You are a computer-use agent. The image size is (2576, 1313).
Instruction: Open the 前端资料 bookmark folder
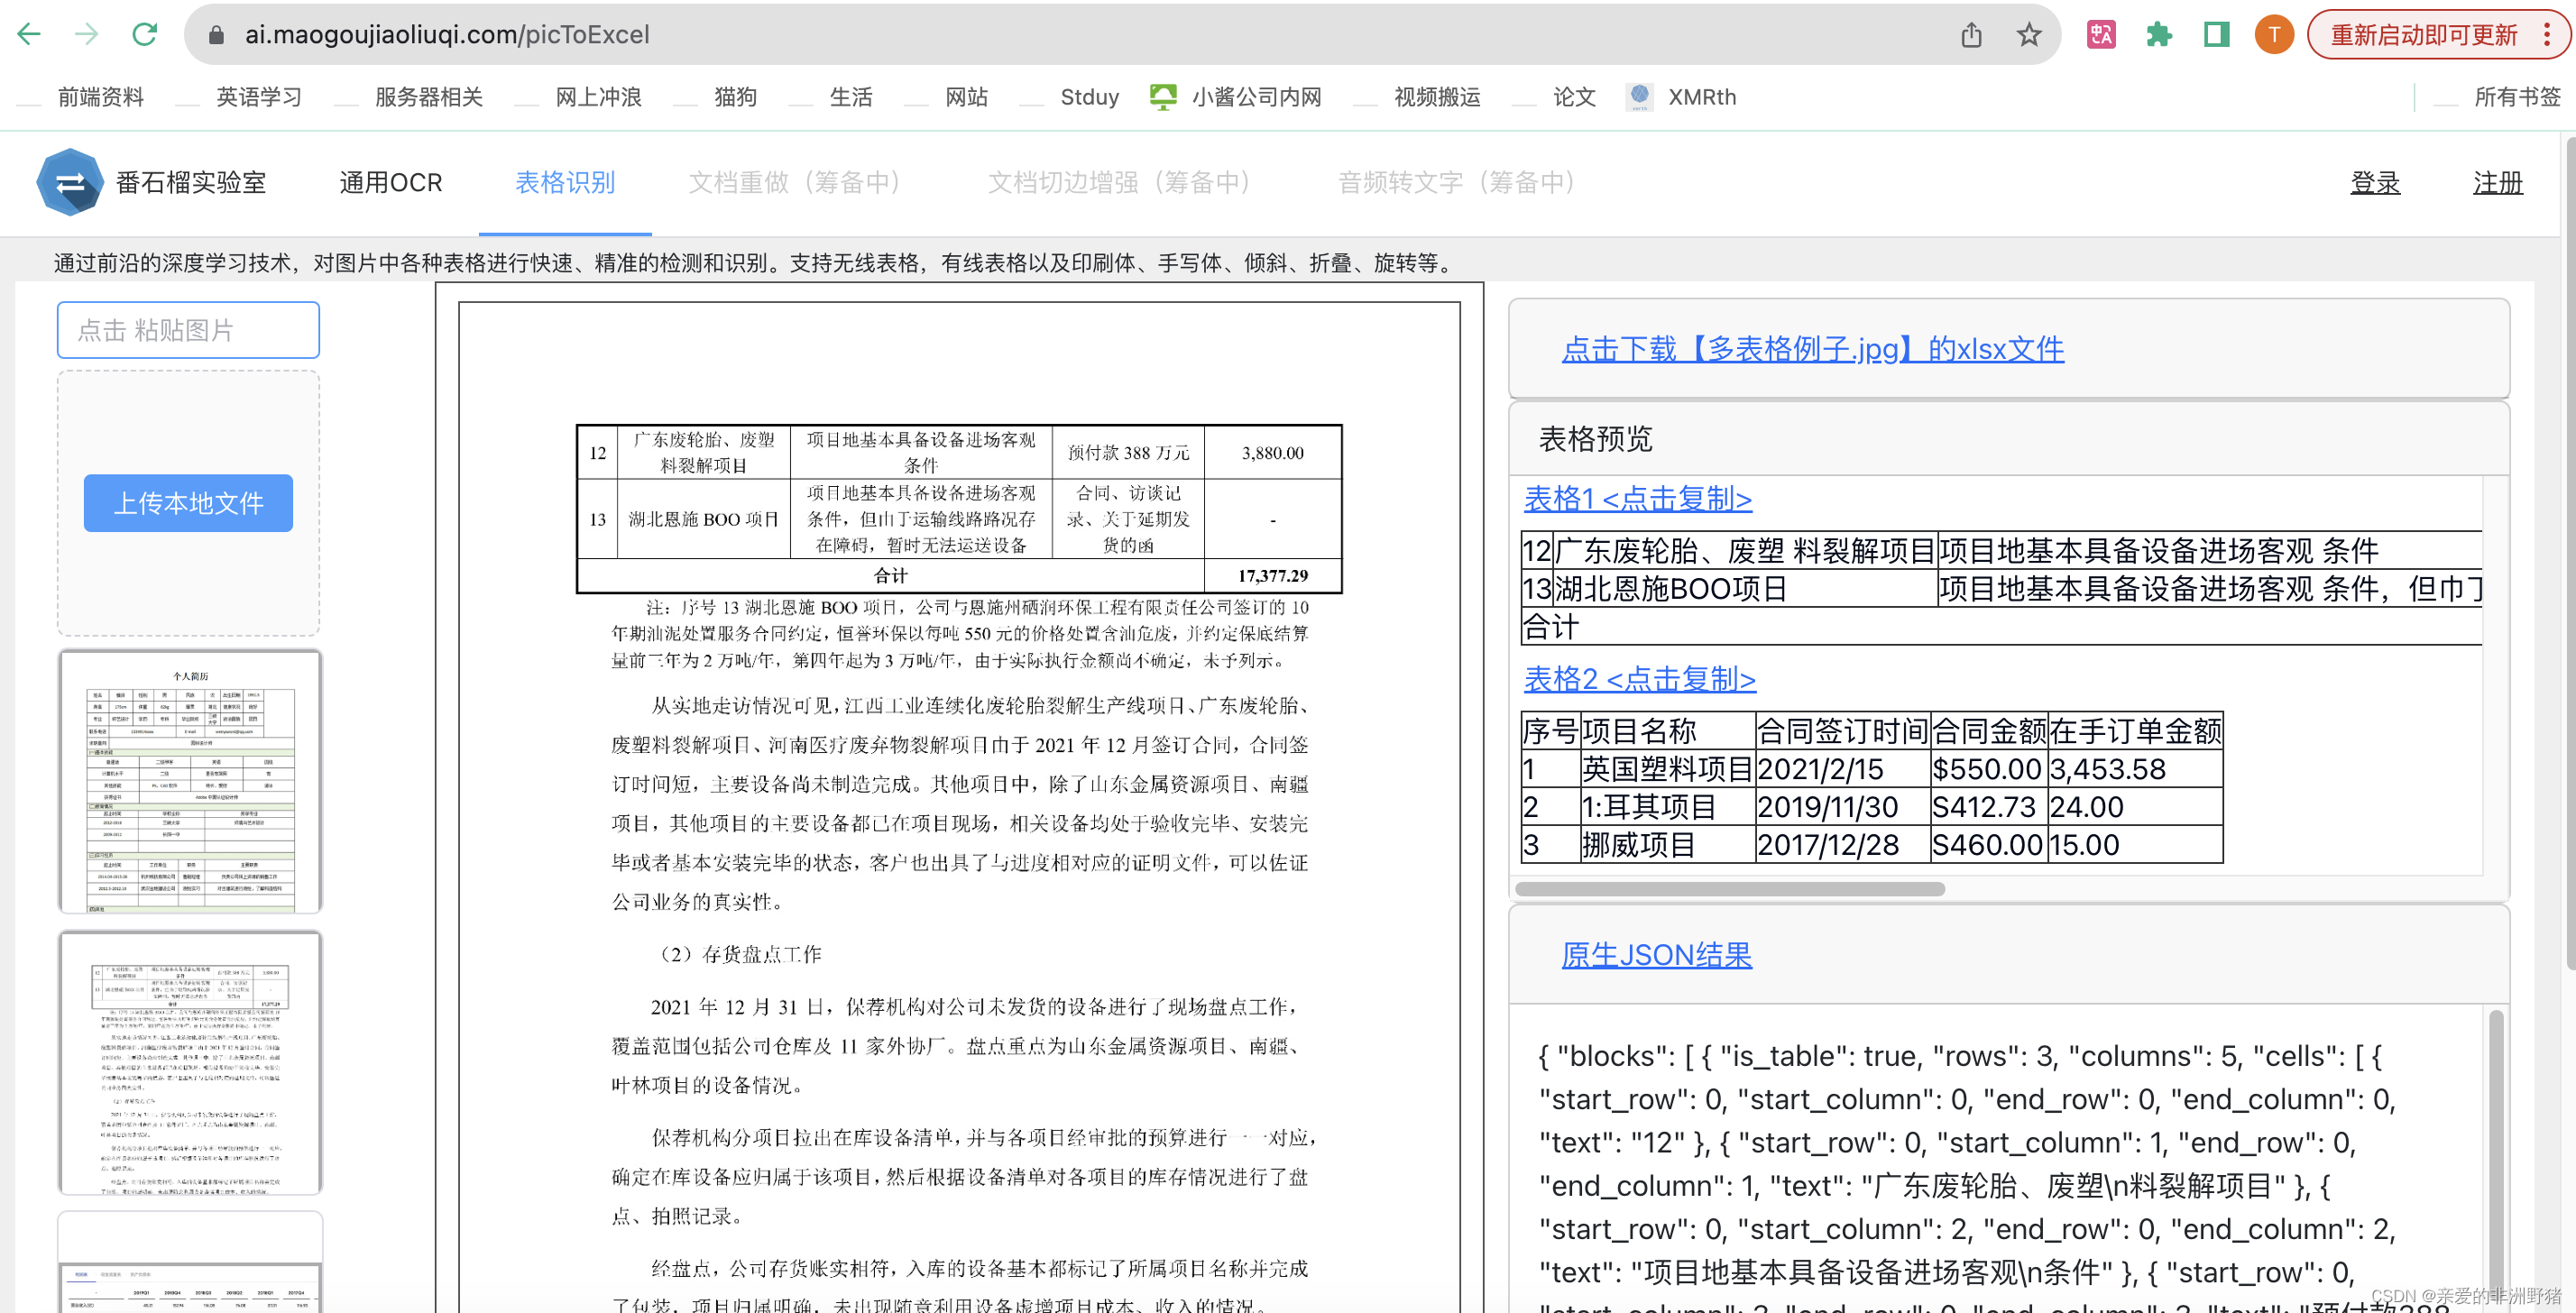pos(100,97)
